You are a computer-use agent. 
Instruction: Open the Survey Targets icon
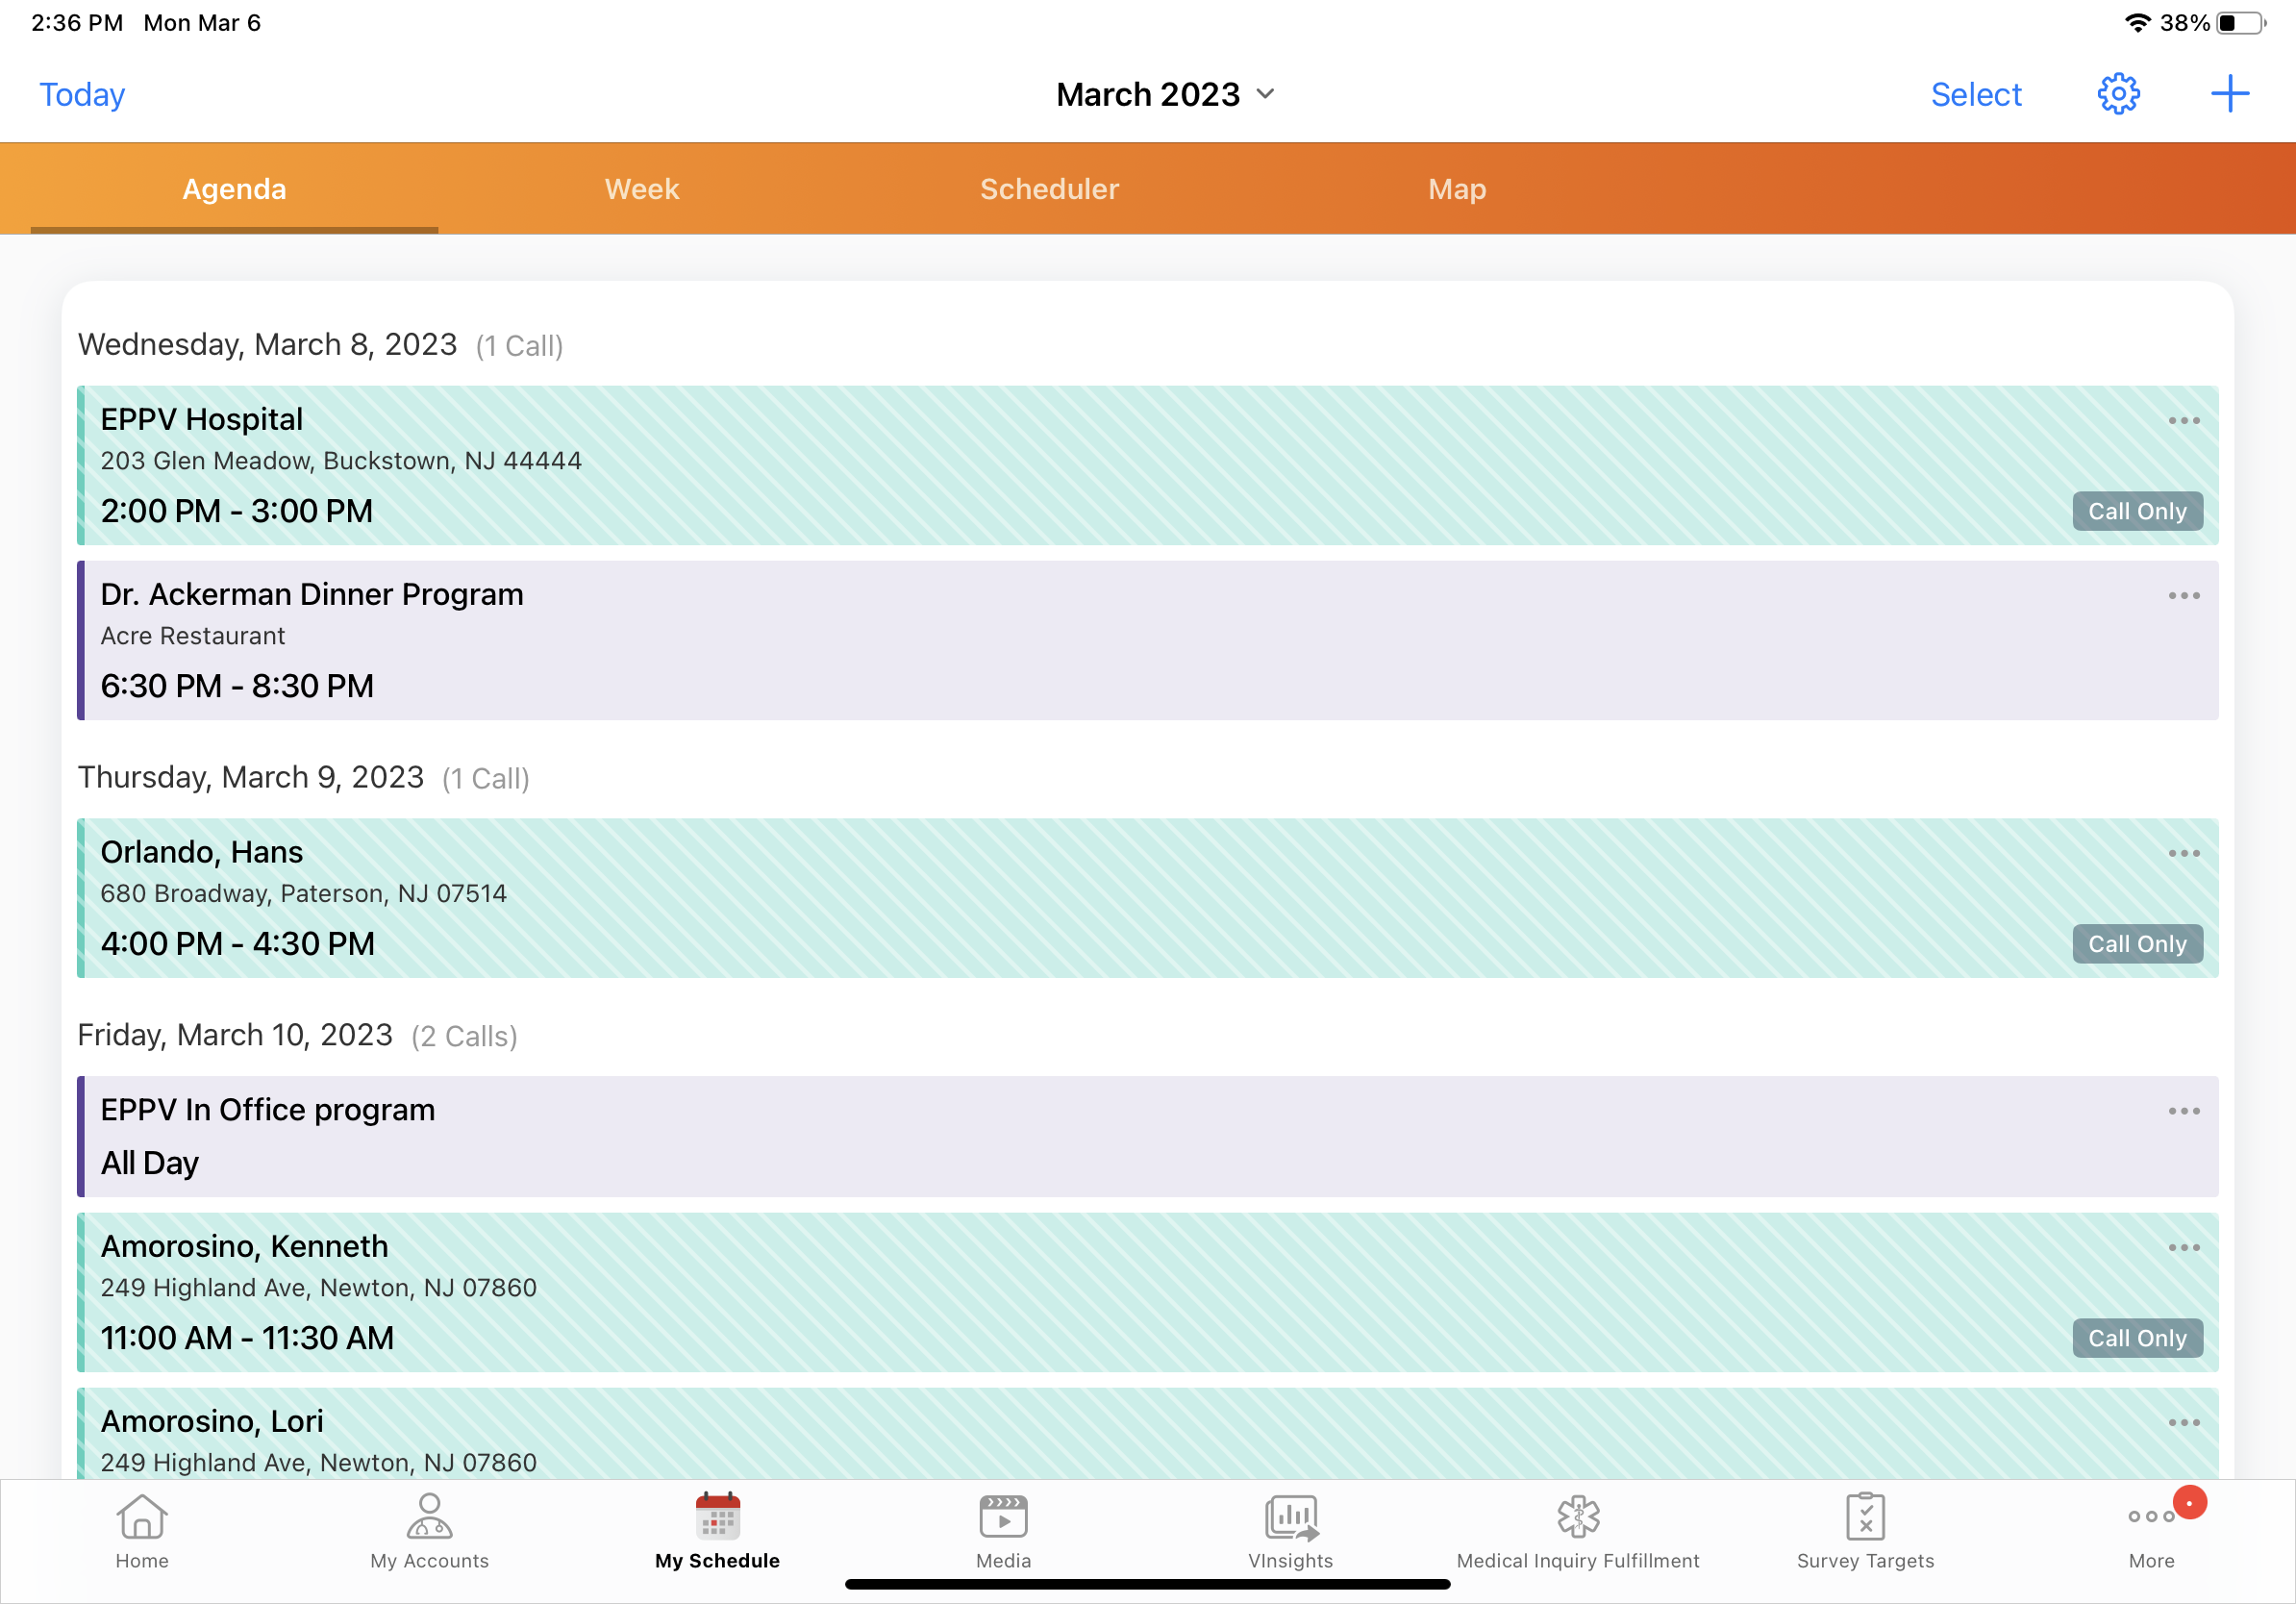1865,1530
